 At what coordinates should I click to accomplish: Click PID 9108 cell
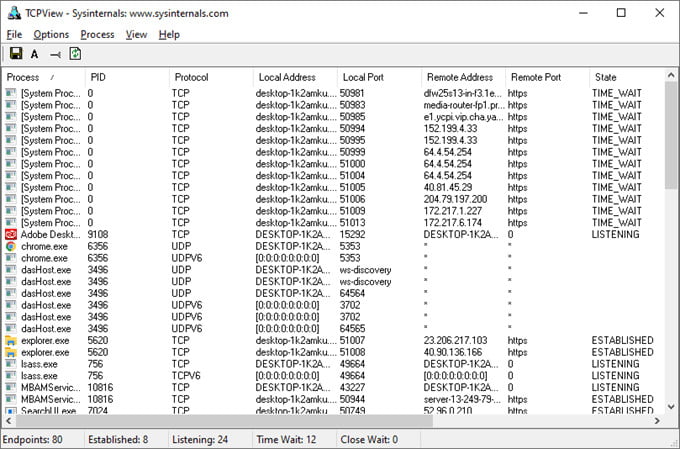click(x=98, y=235)
